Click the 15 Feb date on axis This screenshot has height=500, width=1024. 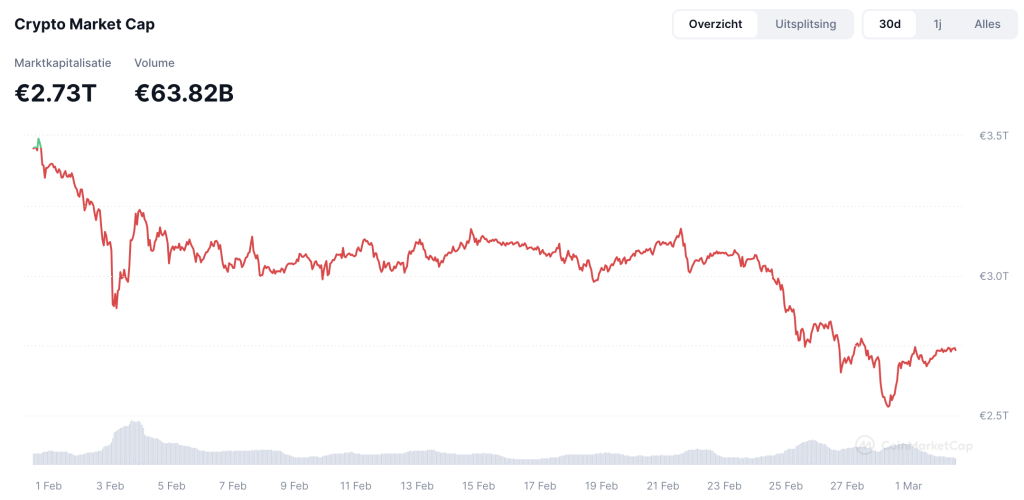479,486
